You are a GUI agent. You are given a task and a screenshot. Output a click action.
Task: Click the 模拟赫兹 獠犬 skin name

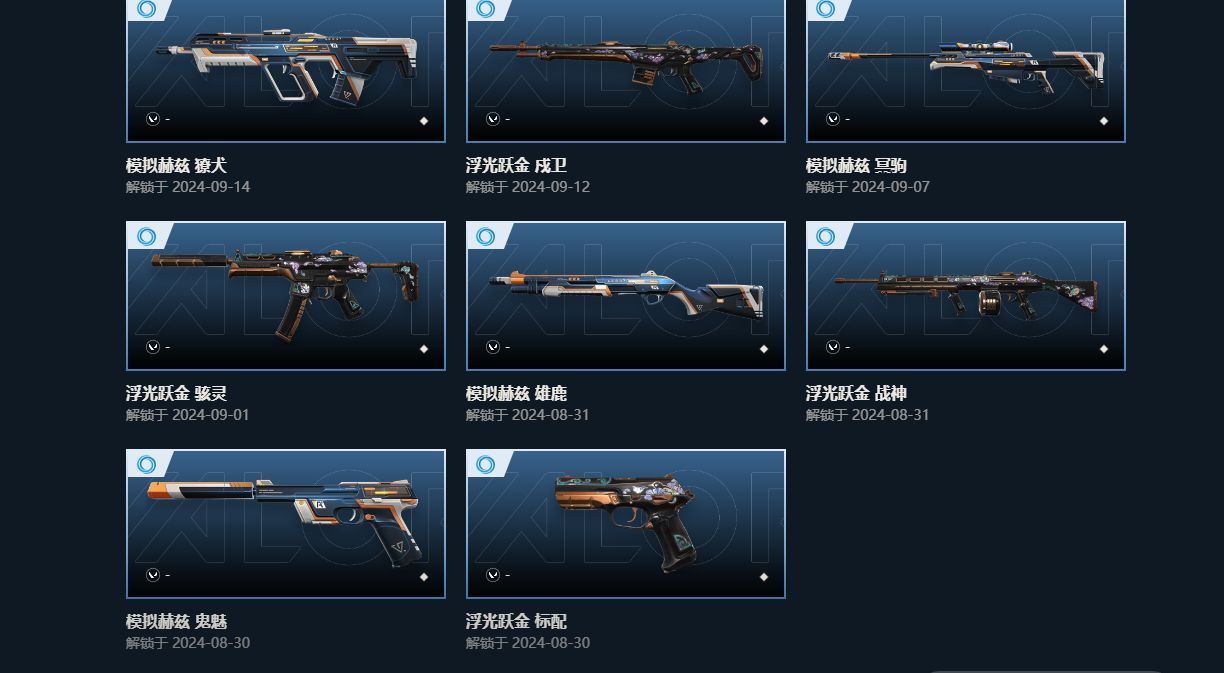pos(176,166)
